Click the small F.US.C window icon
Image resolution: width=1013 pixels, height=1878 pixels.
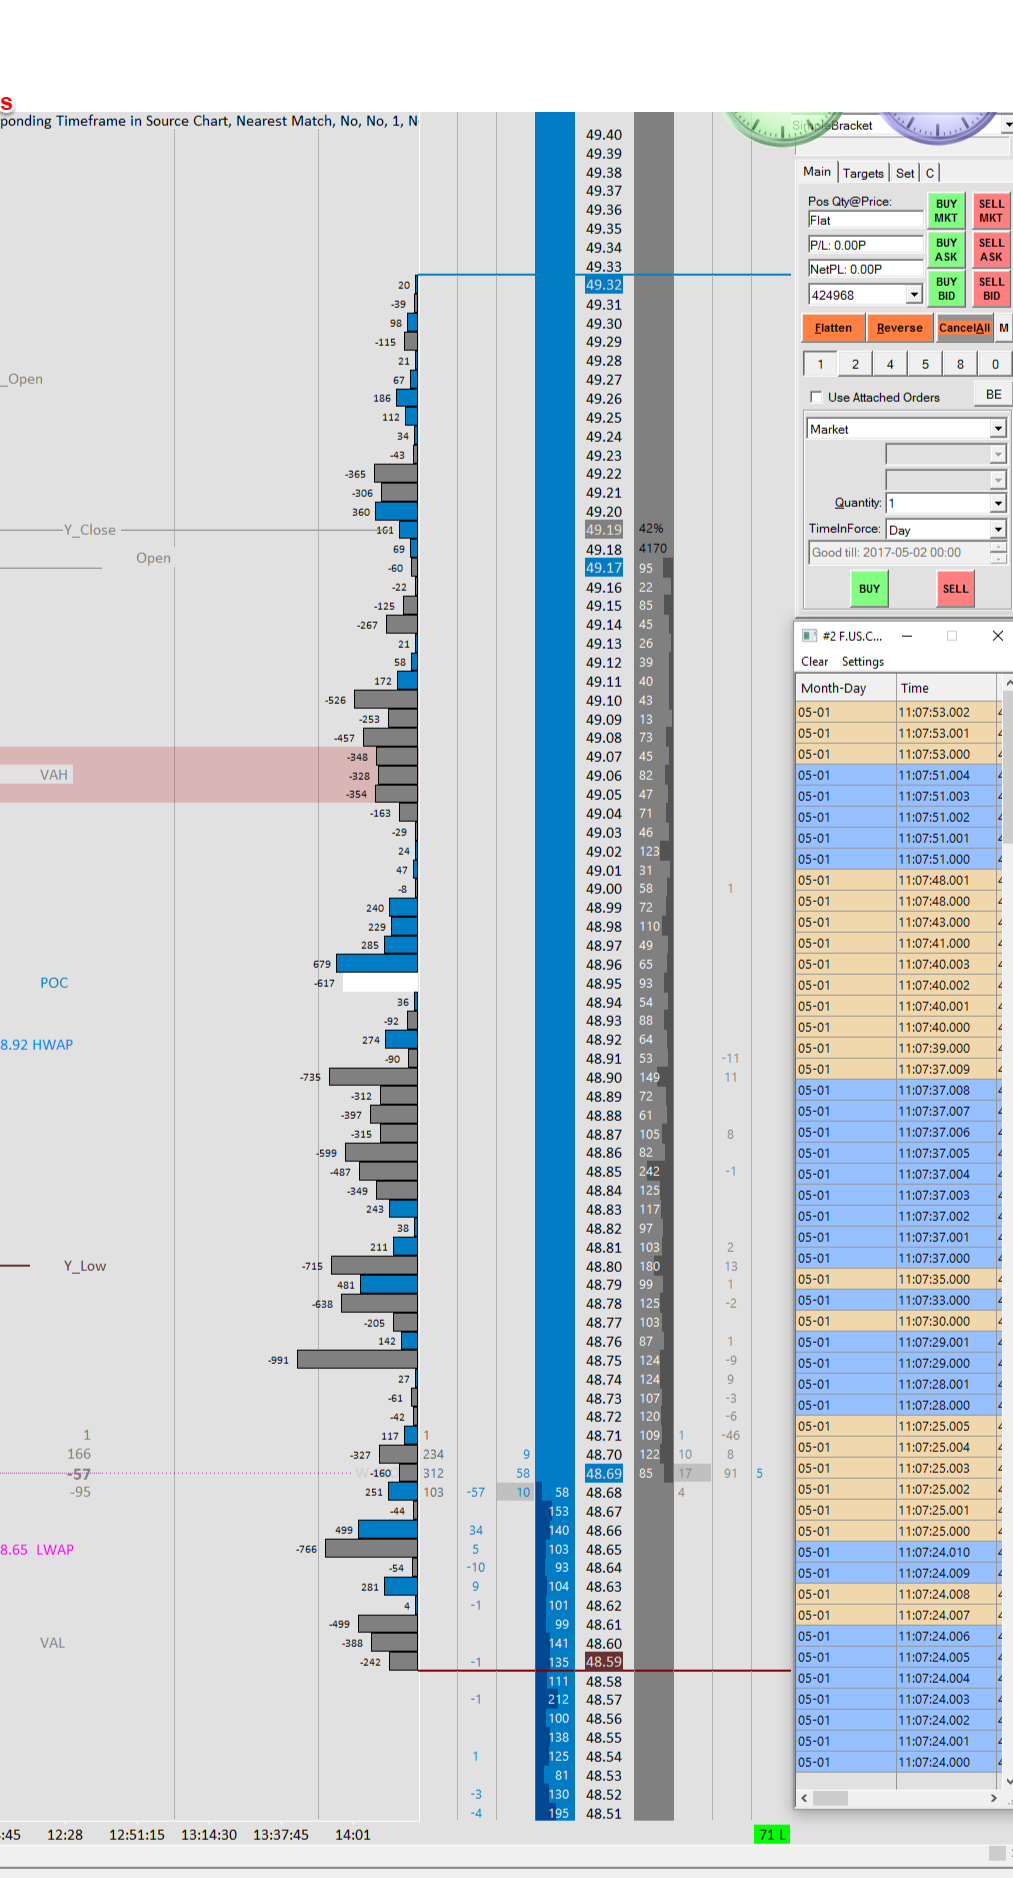click(x=809, y=636)
